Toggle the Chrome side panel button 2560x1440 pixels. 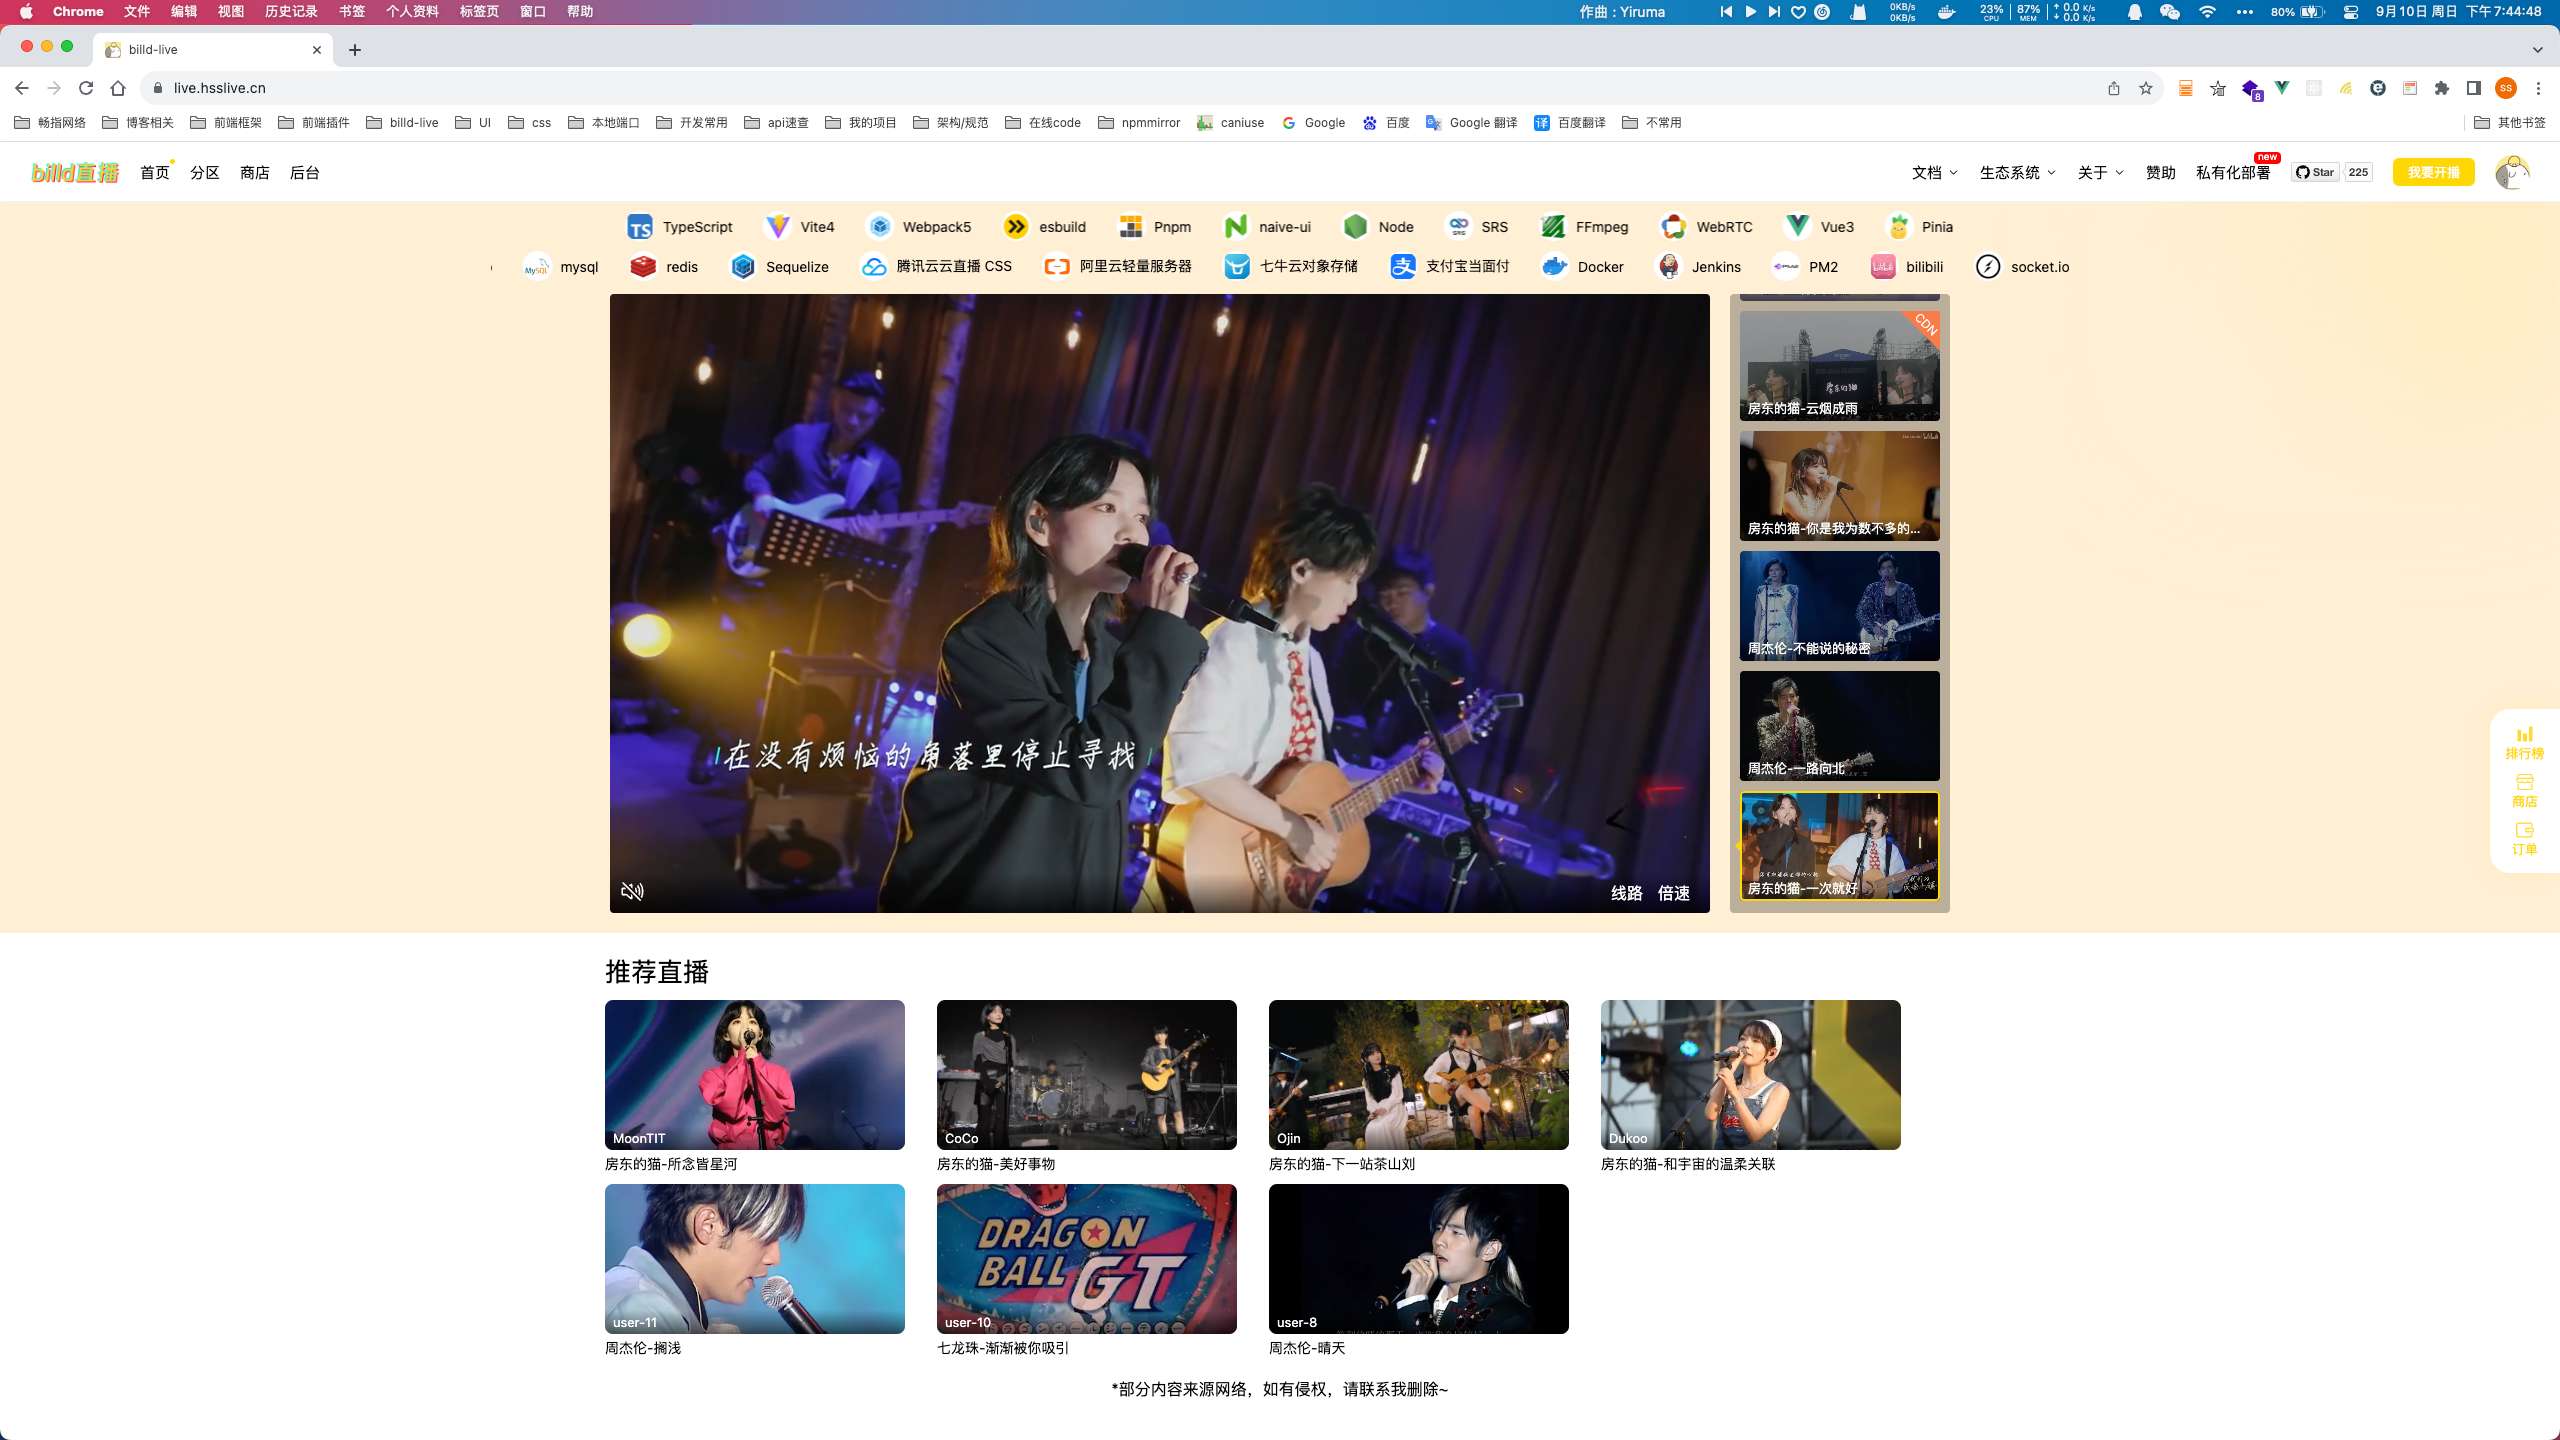(x=2474, y=88)
